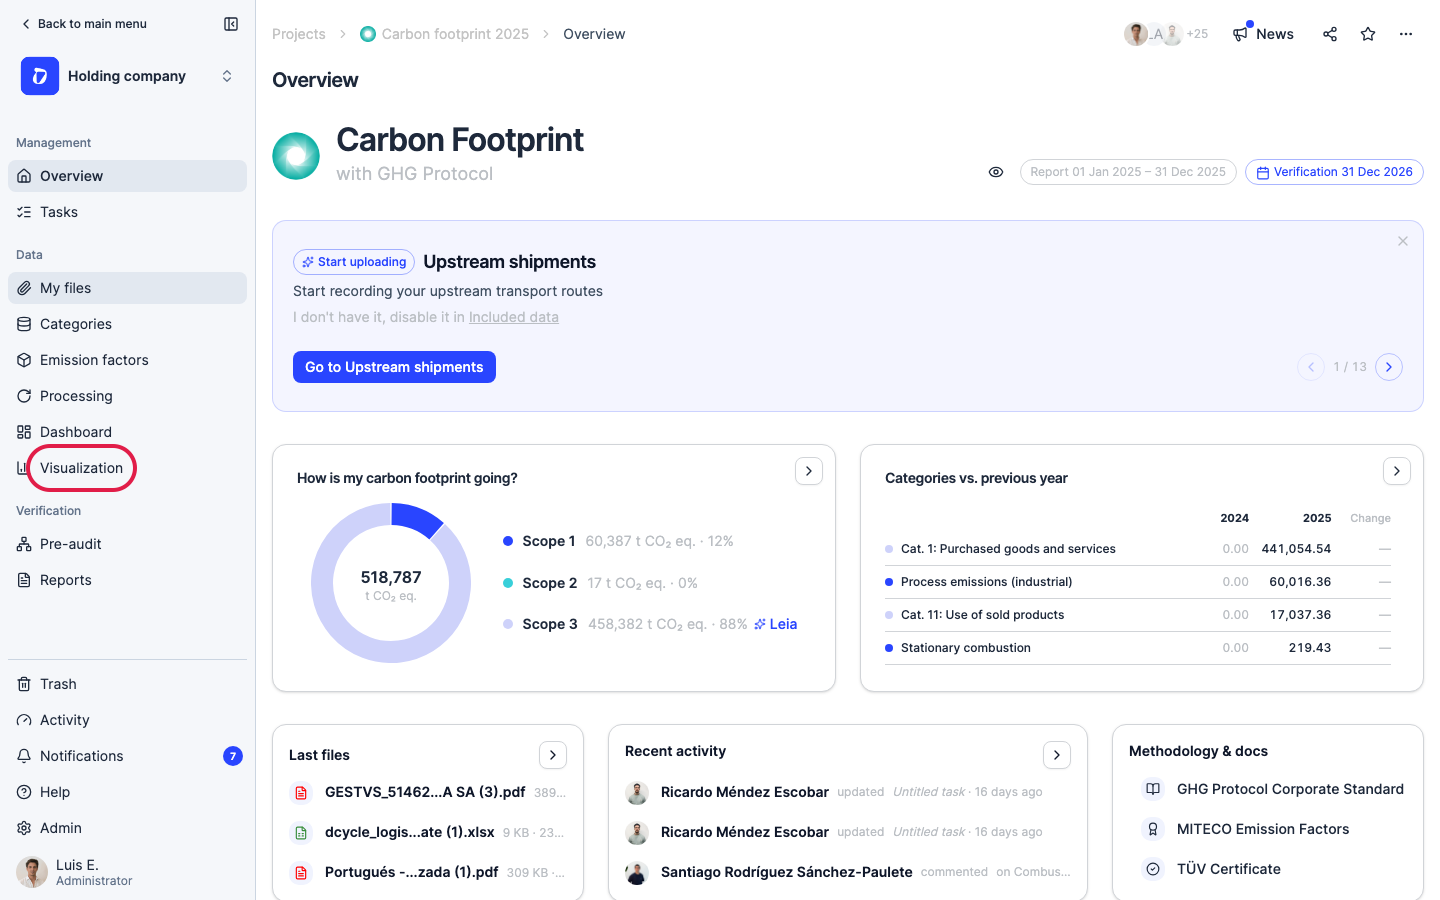Click Verification 31 Dec 2026 button
Screen dimensions: 1440x900
(x=1334, y=172)
